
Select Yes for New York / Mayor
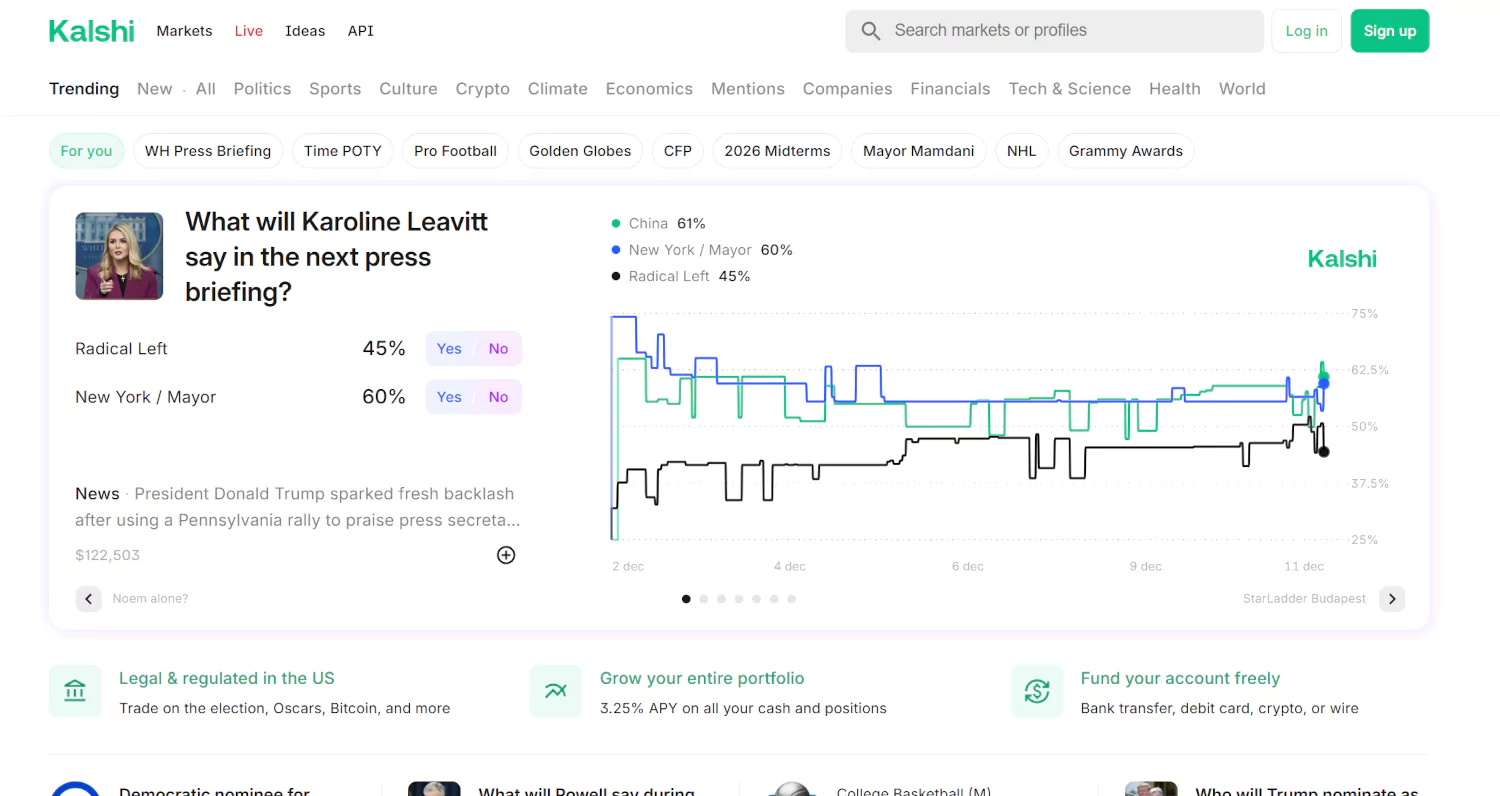(449, 397)
